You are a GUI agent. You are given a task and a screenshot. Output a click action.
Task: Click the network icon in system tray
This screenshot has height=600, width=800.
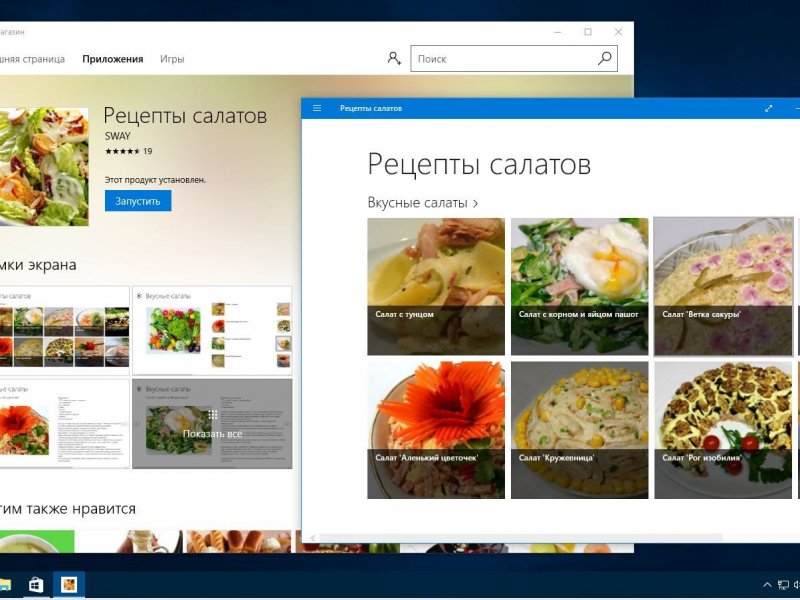(783, 585)
